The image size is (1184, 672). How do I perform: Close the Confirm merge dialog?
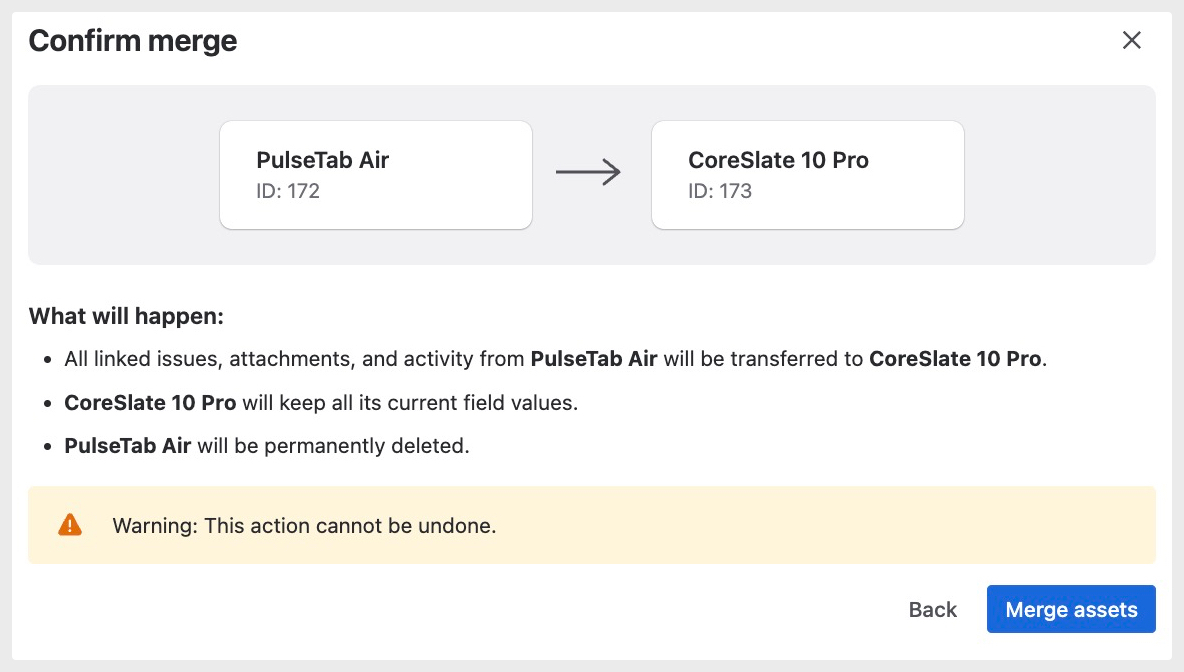1131,41
